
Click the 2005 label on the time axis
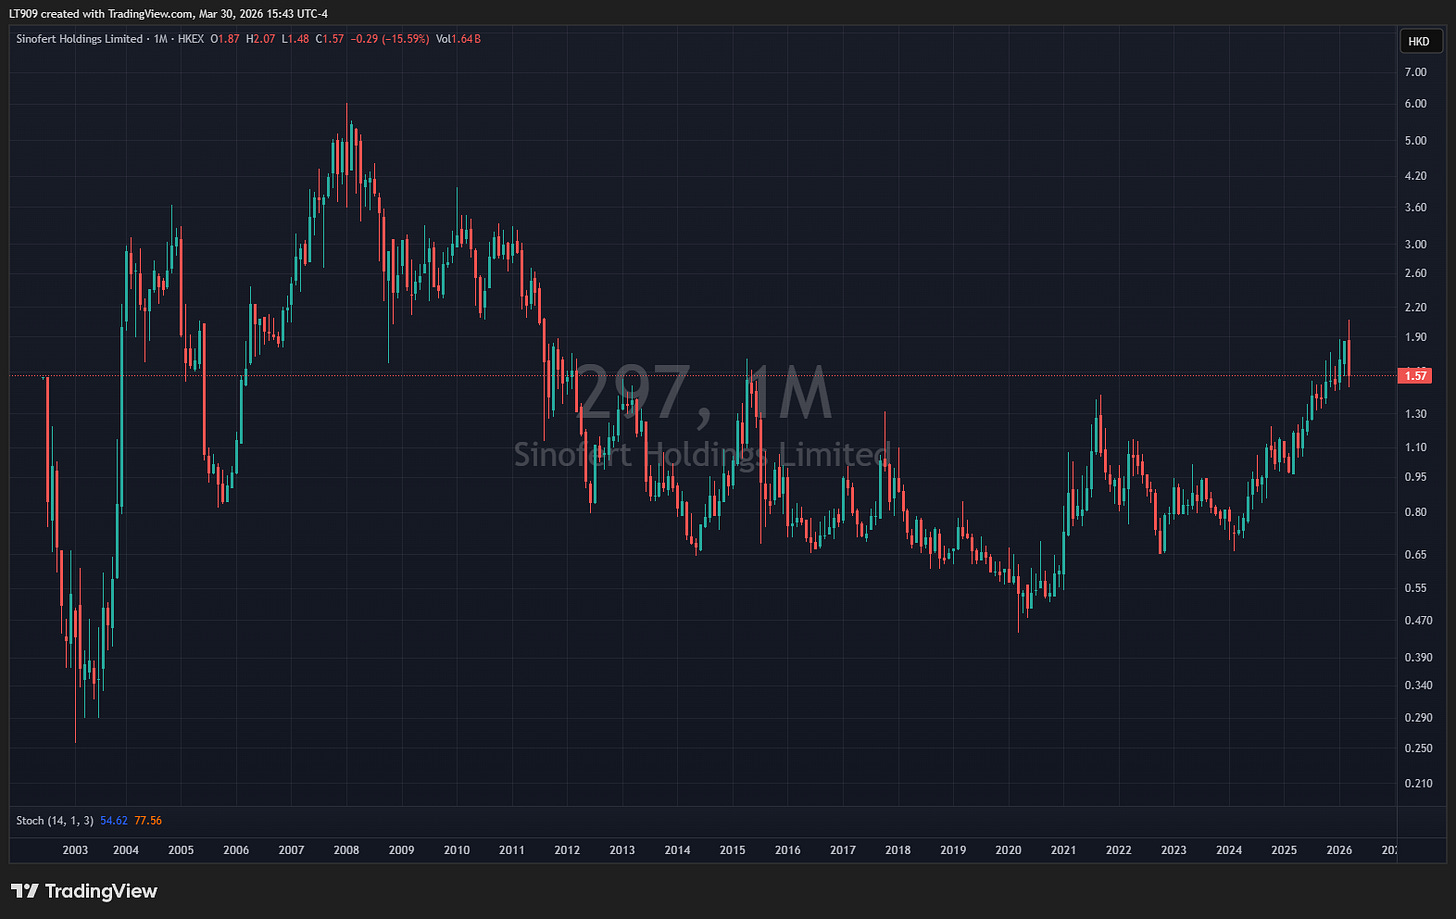[181, 851]
